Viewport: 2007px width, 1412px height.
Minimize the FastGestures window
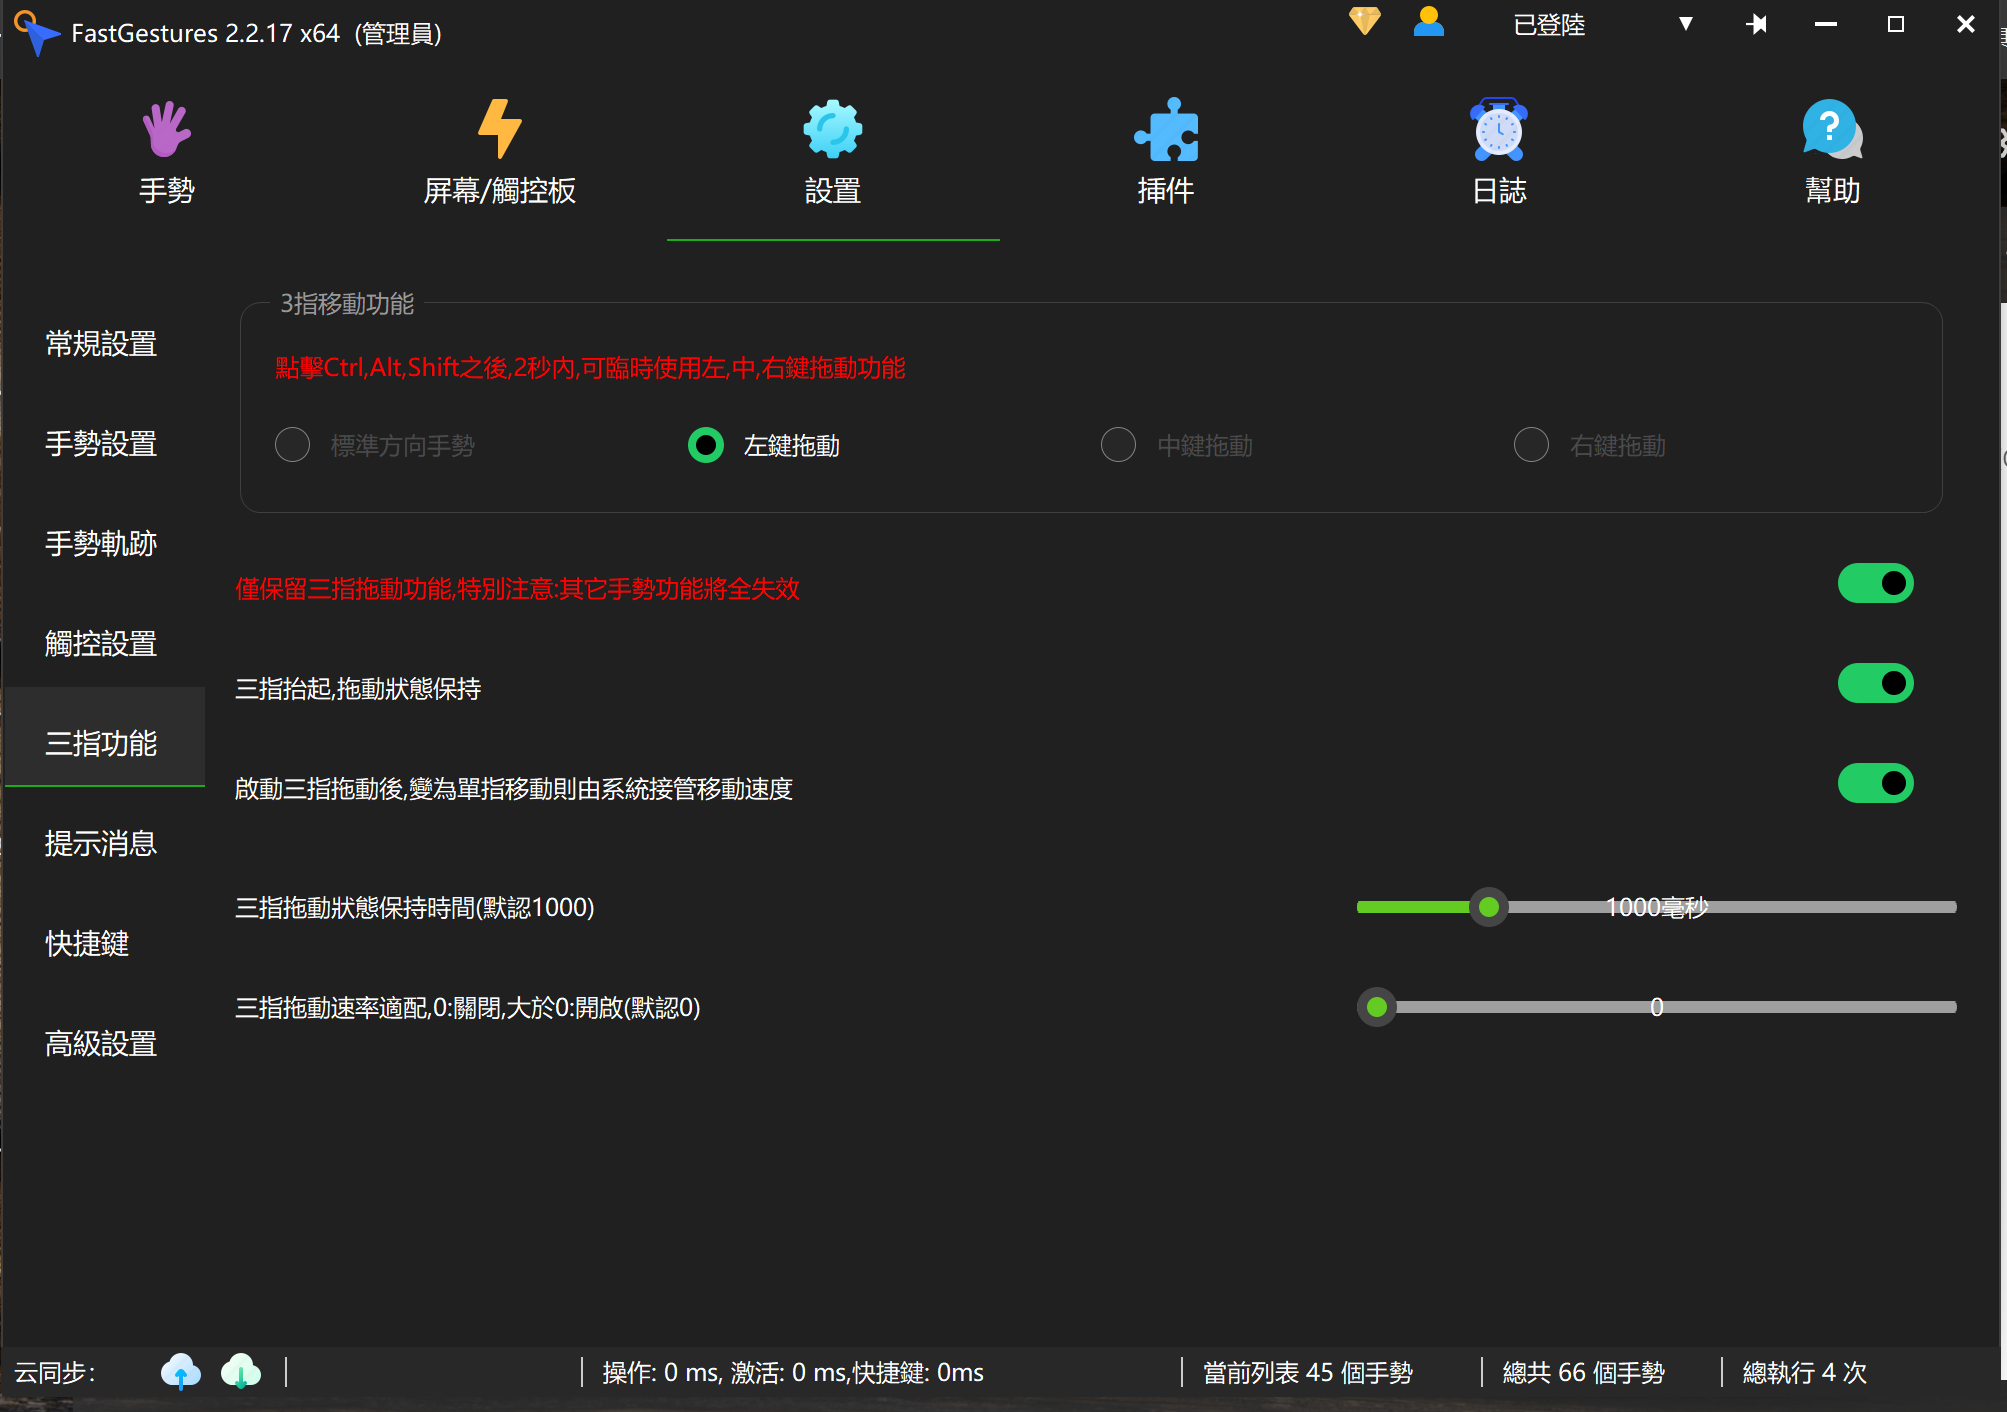[x=1826, y=24]
